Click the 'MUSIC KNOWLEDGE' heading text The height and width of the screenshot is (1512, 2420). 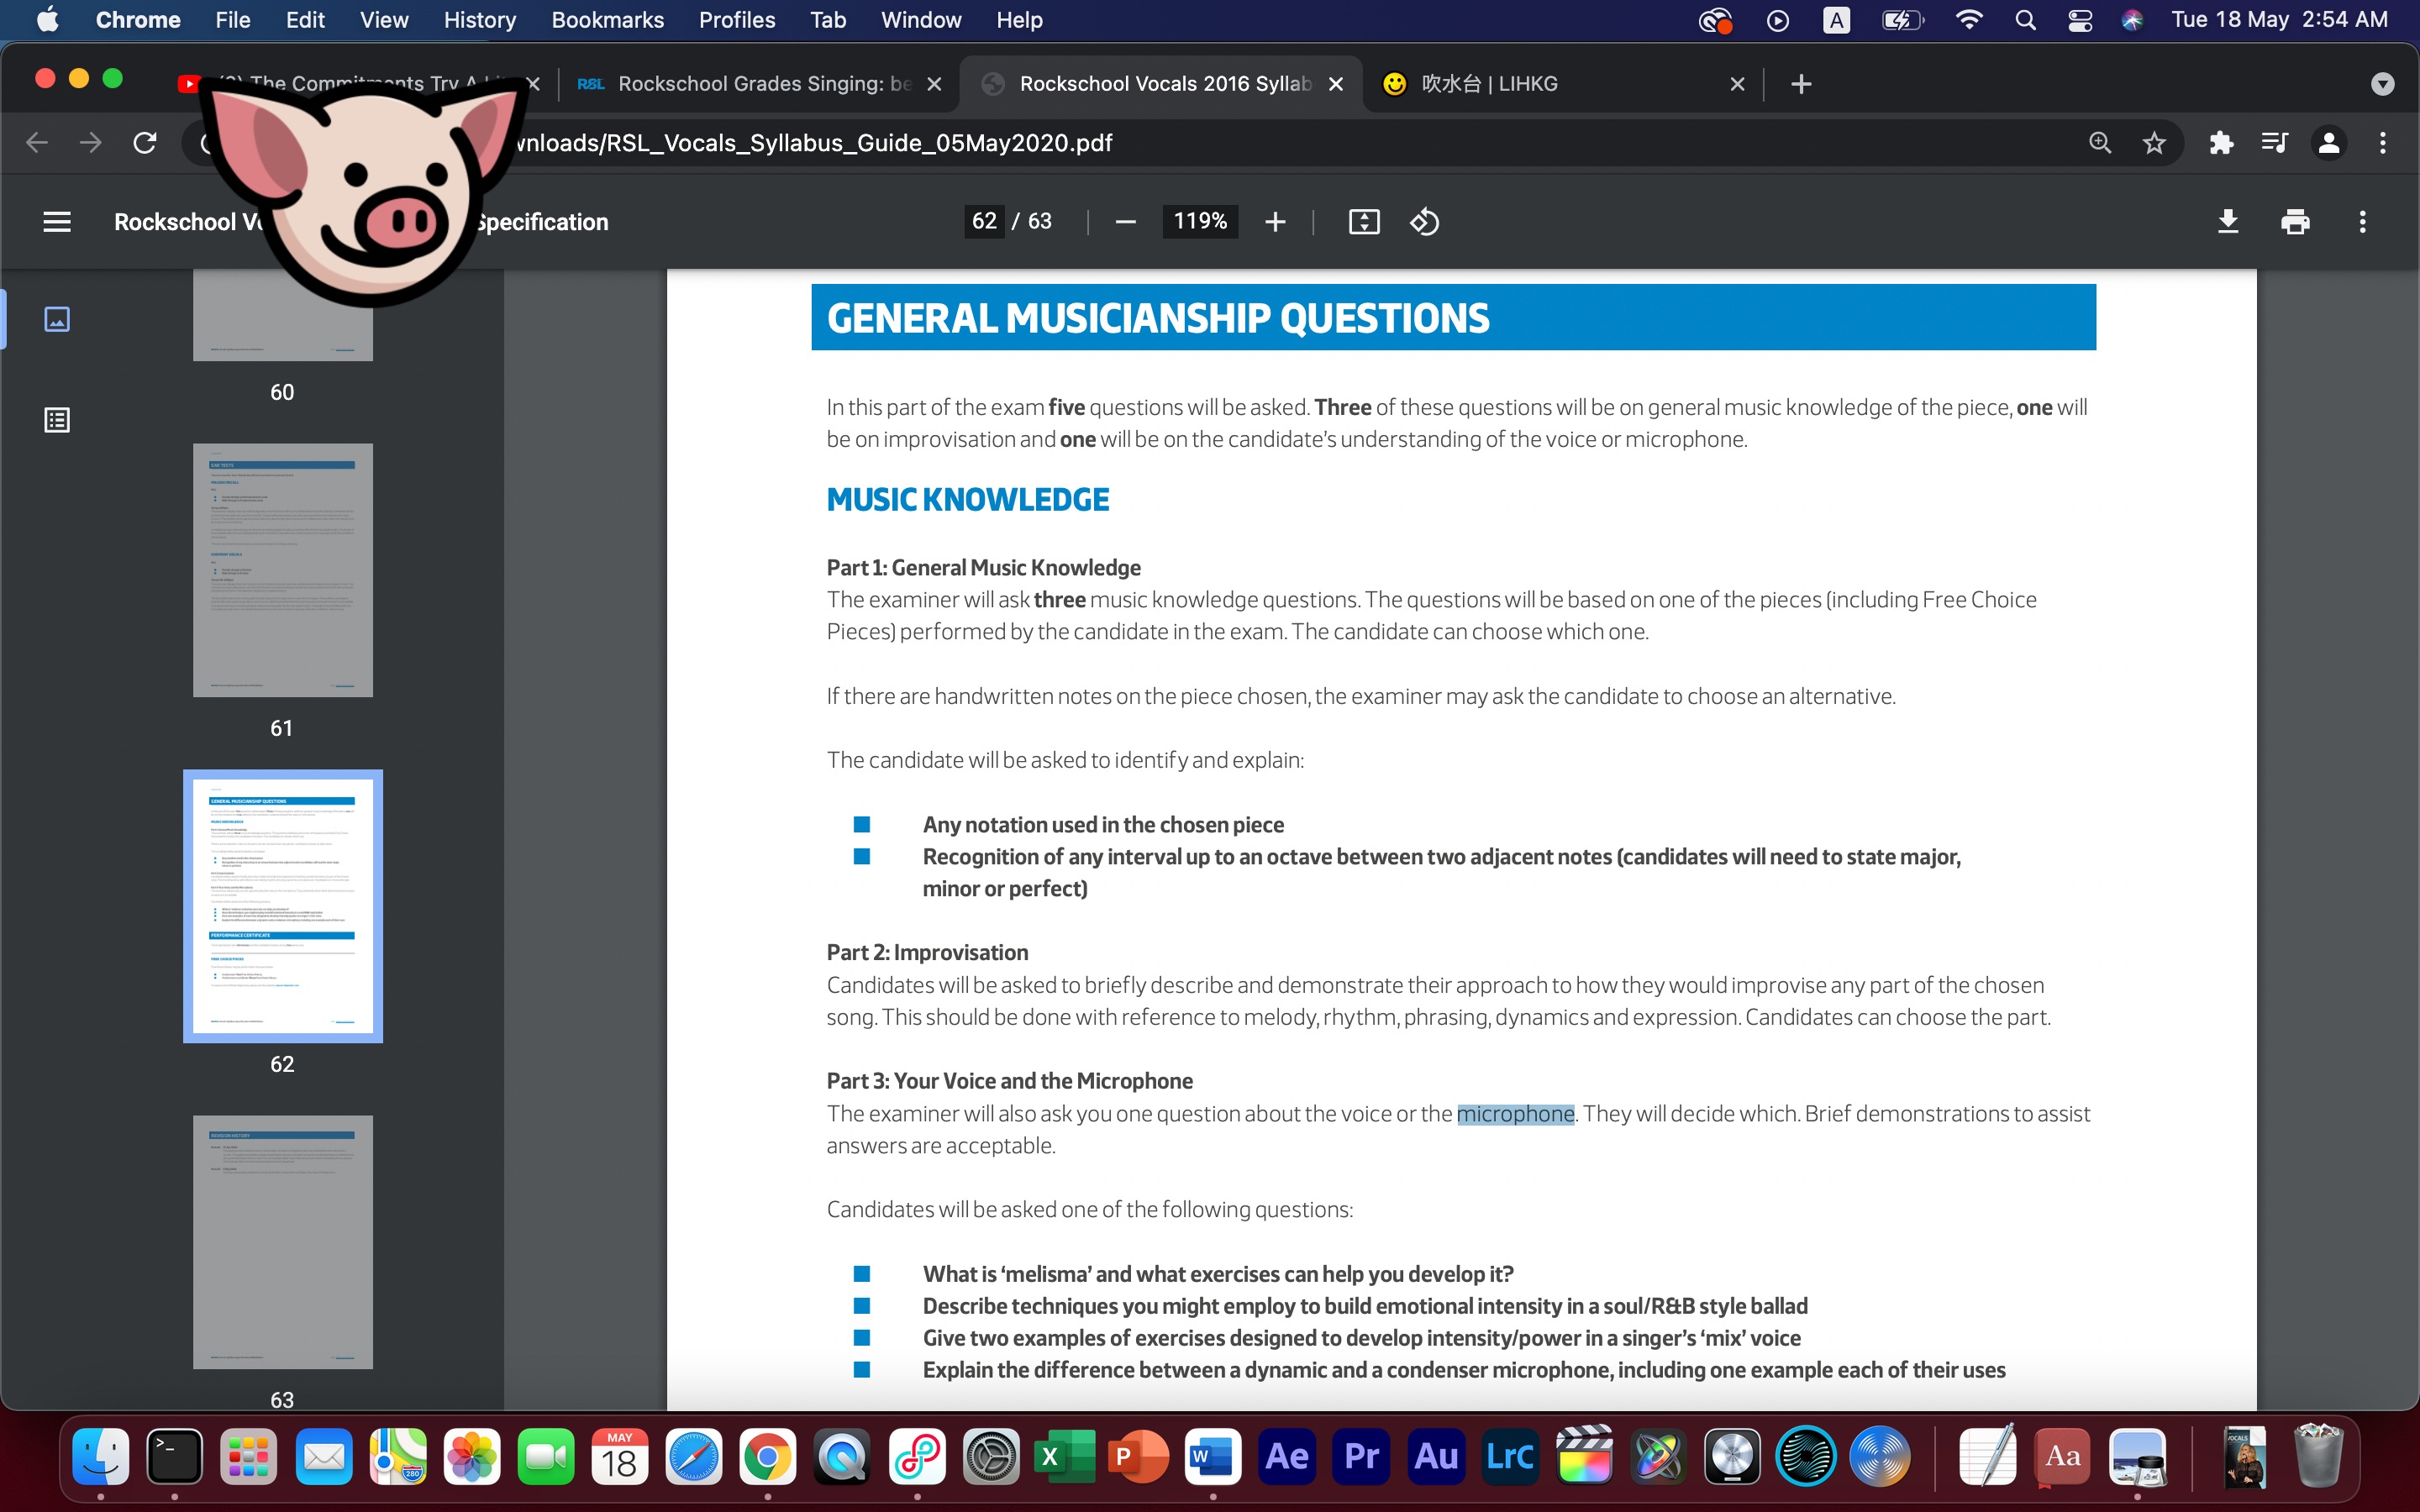point(968,500)
